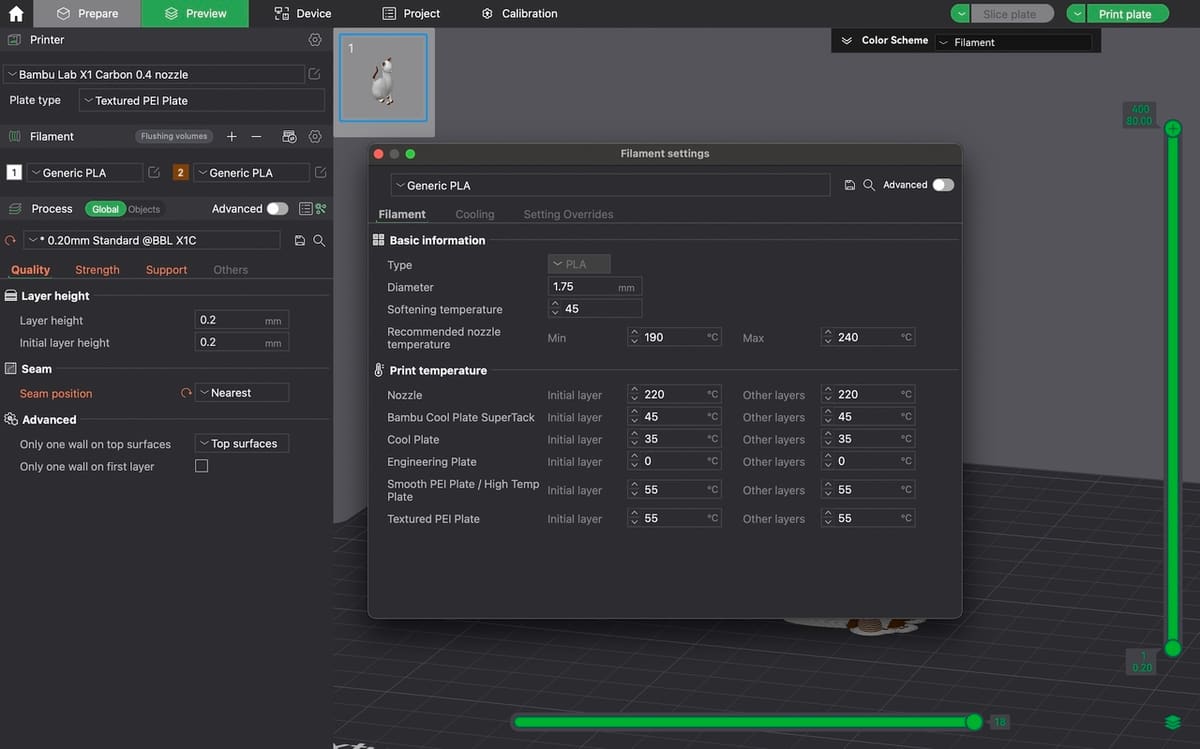Open filament section settings gear

(x=315, y=136)
